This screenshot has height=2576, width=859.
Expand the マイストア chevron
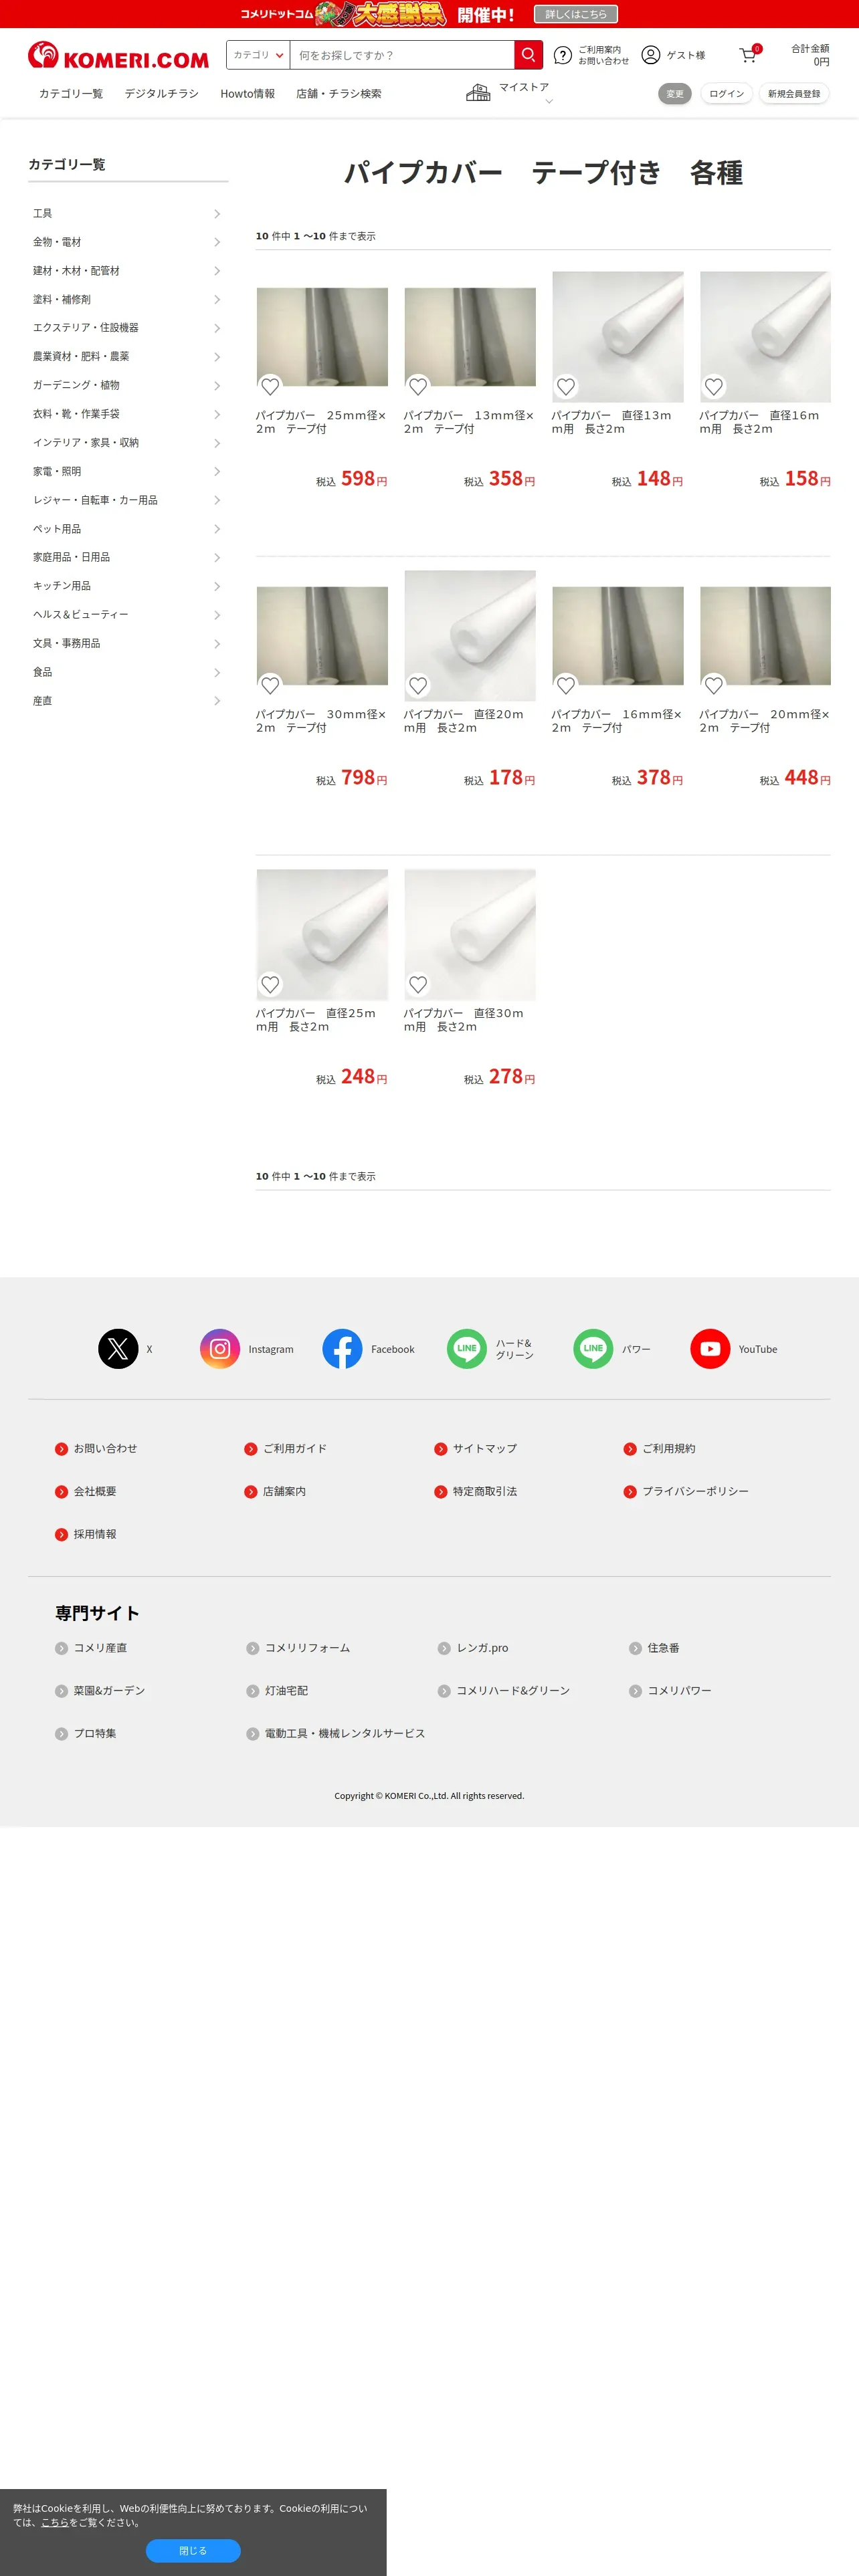[548, 101]
